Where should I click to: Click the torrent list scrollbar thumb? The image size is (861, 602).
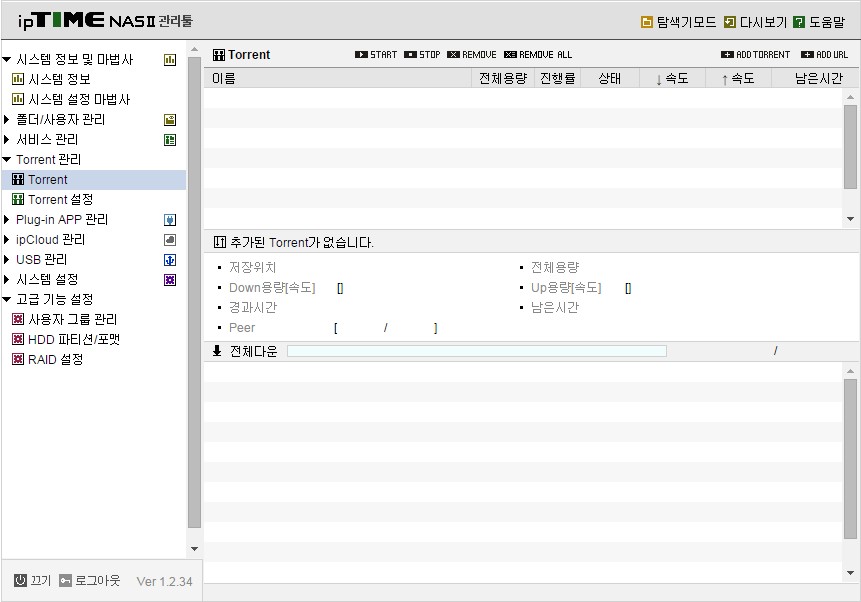tap(851, 147)
